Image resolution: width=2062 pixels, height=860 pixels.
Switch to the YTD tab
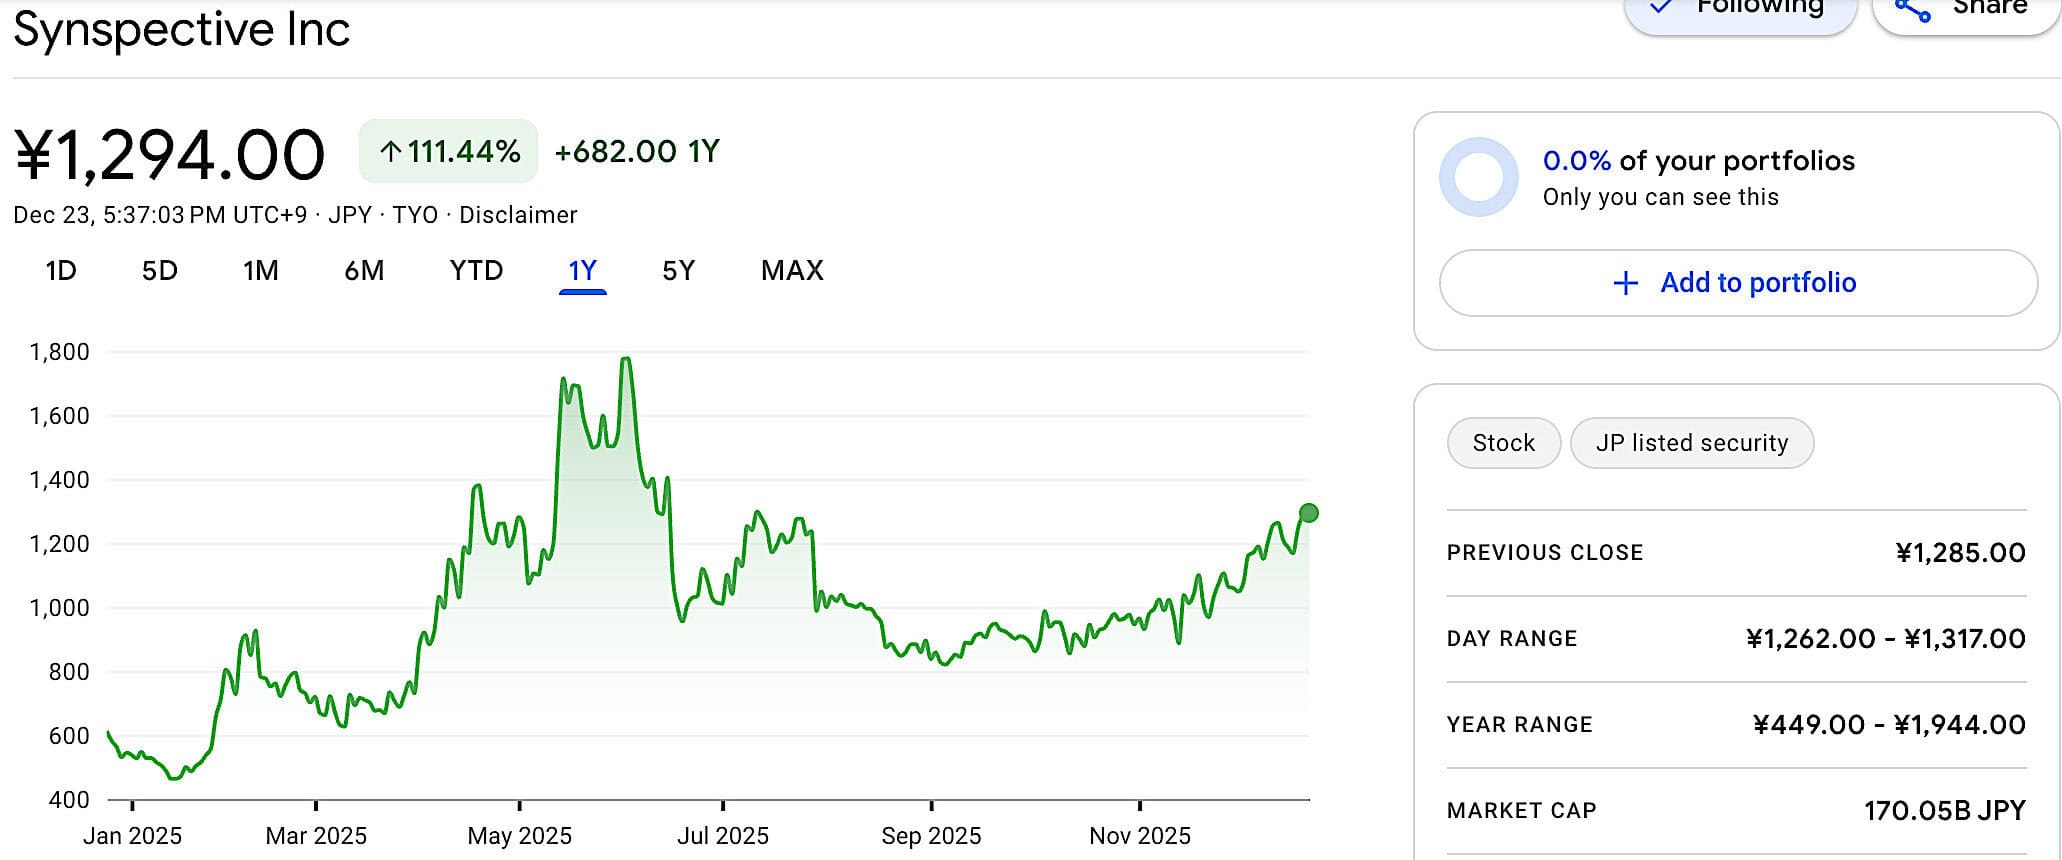(x=475, y=270)
